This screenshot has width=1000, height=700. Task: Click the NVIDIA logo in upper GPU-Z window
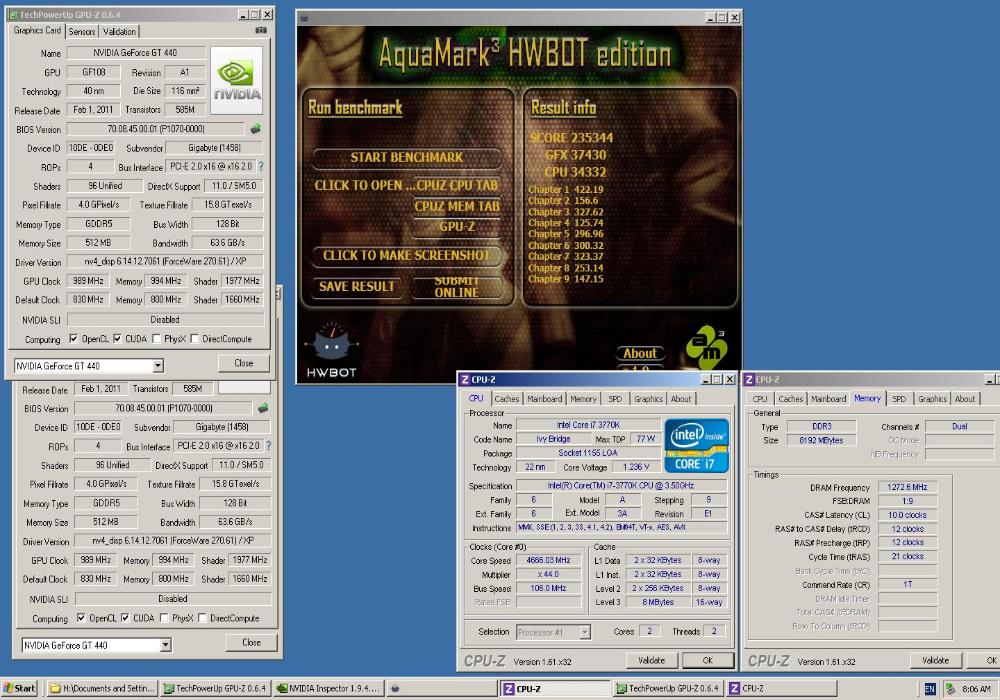point(237,80)
